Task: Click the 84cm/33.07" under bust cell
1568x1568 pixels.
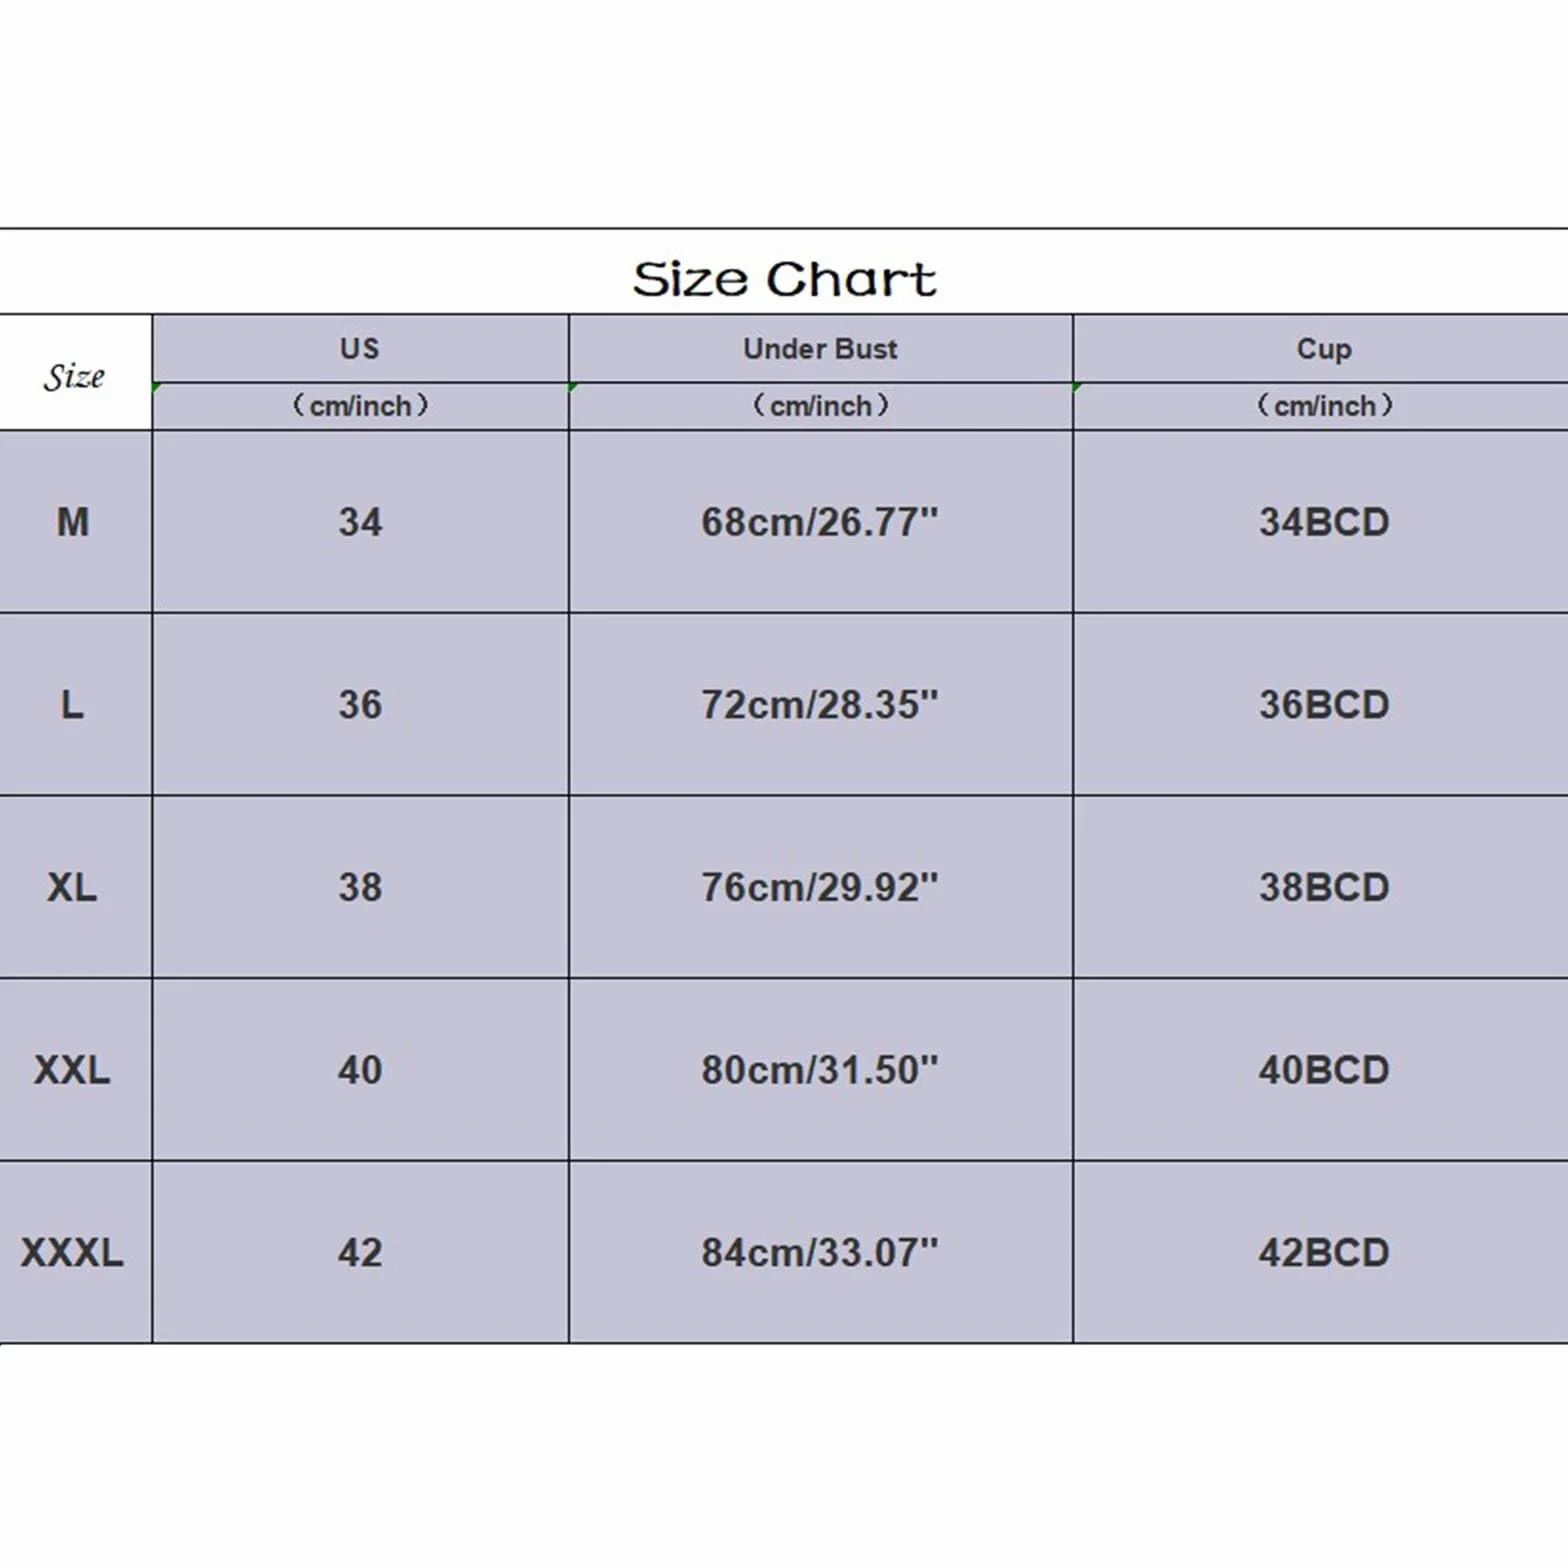Action: (820, 1252)
